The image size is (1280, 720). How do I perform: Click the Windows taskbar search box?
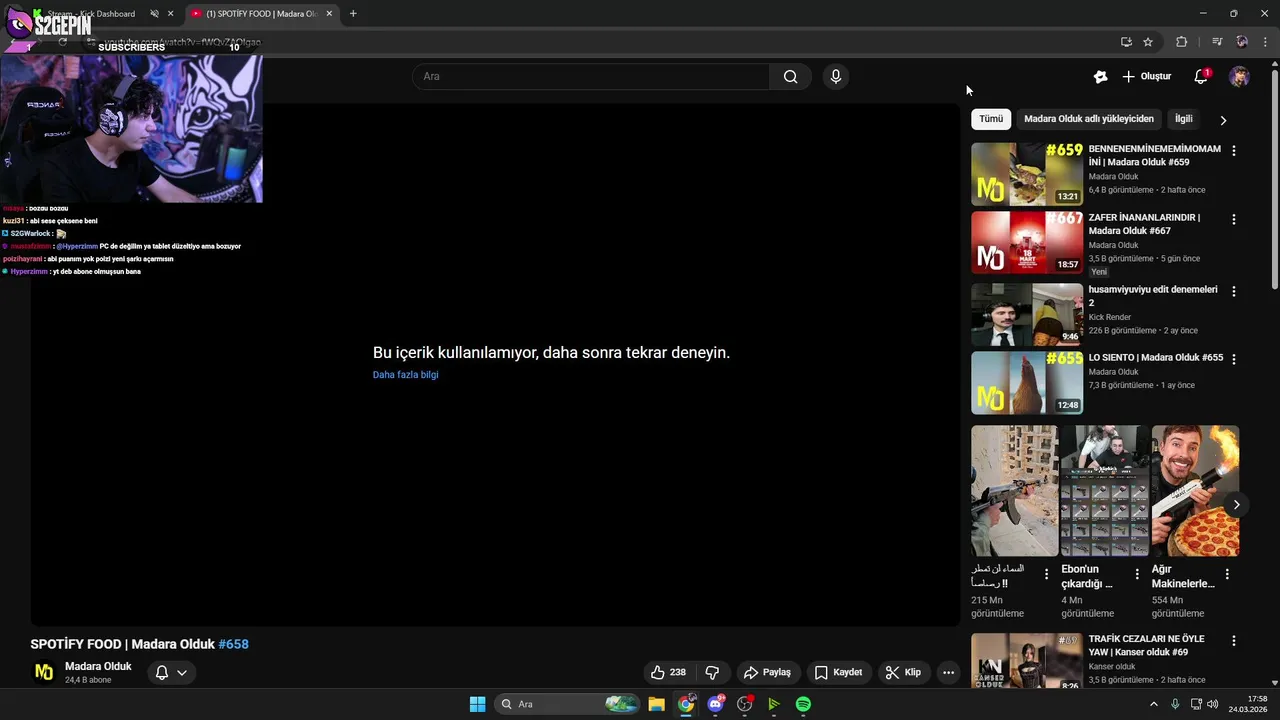565,704
